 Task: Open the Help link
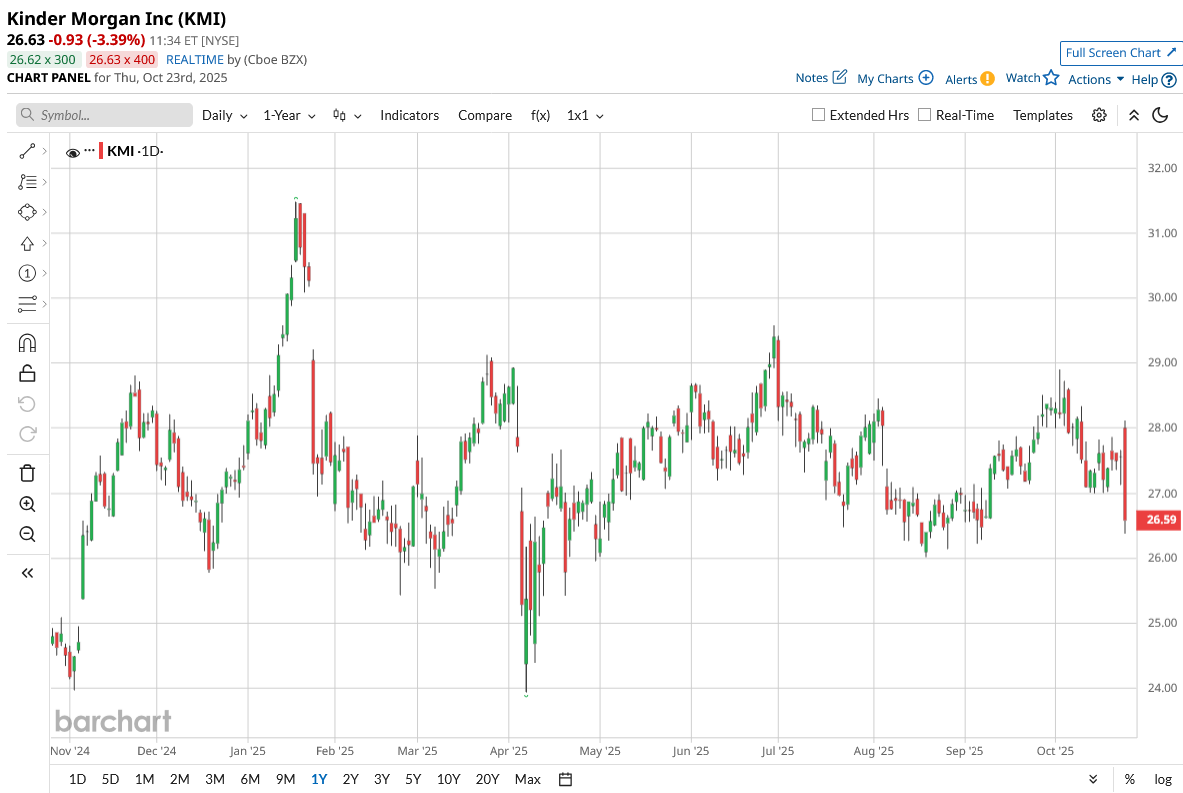click(1154, 79)
